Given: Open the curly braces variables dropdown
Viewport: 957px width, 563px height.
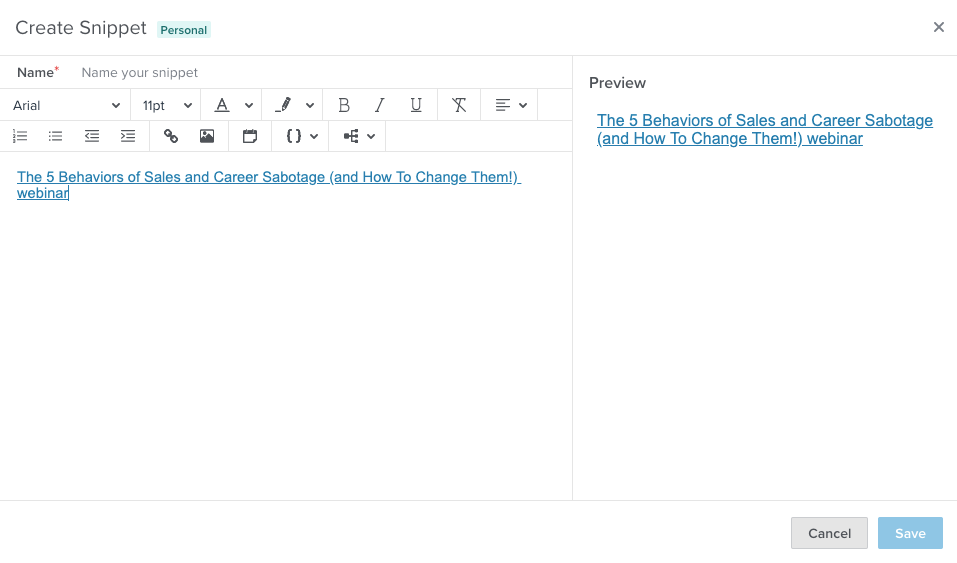Looking at the screenshot, I should pos(301,136).
